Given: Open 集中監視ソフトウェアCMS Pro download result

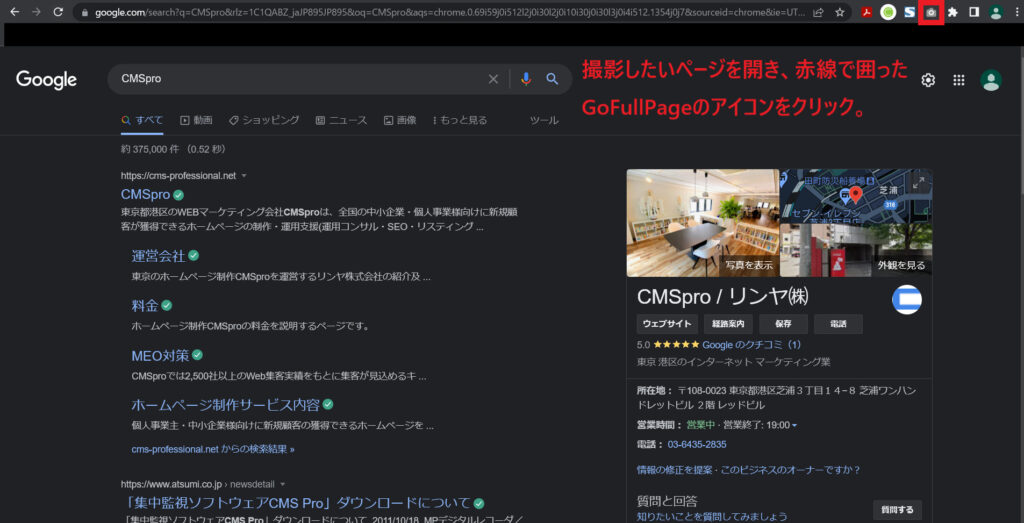Looking at the screenshot, I should (296, 503).
